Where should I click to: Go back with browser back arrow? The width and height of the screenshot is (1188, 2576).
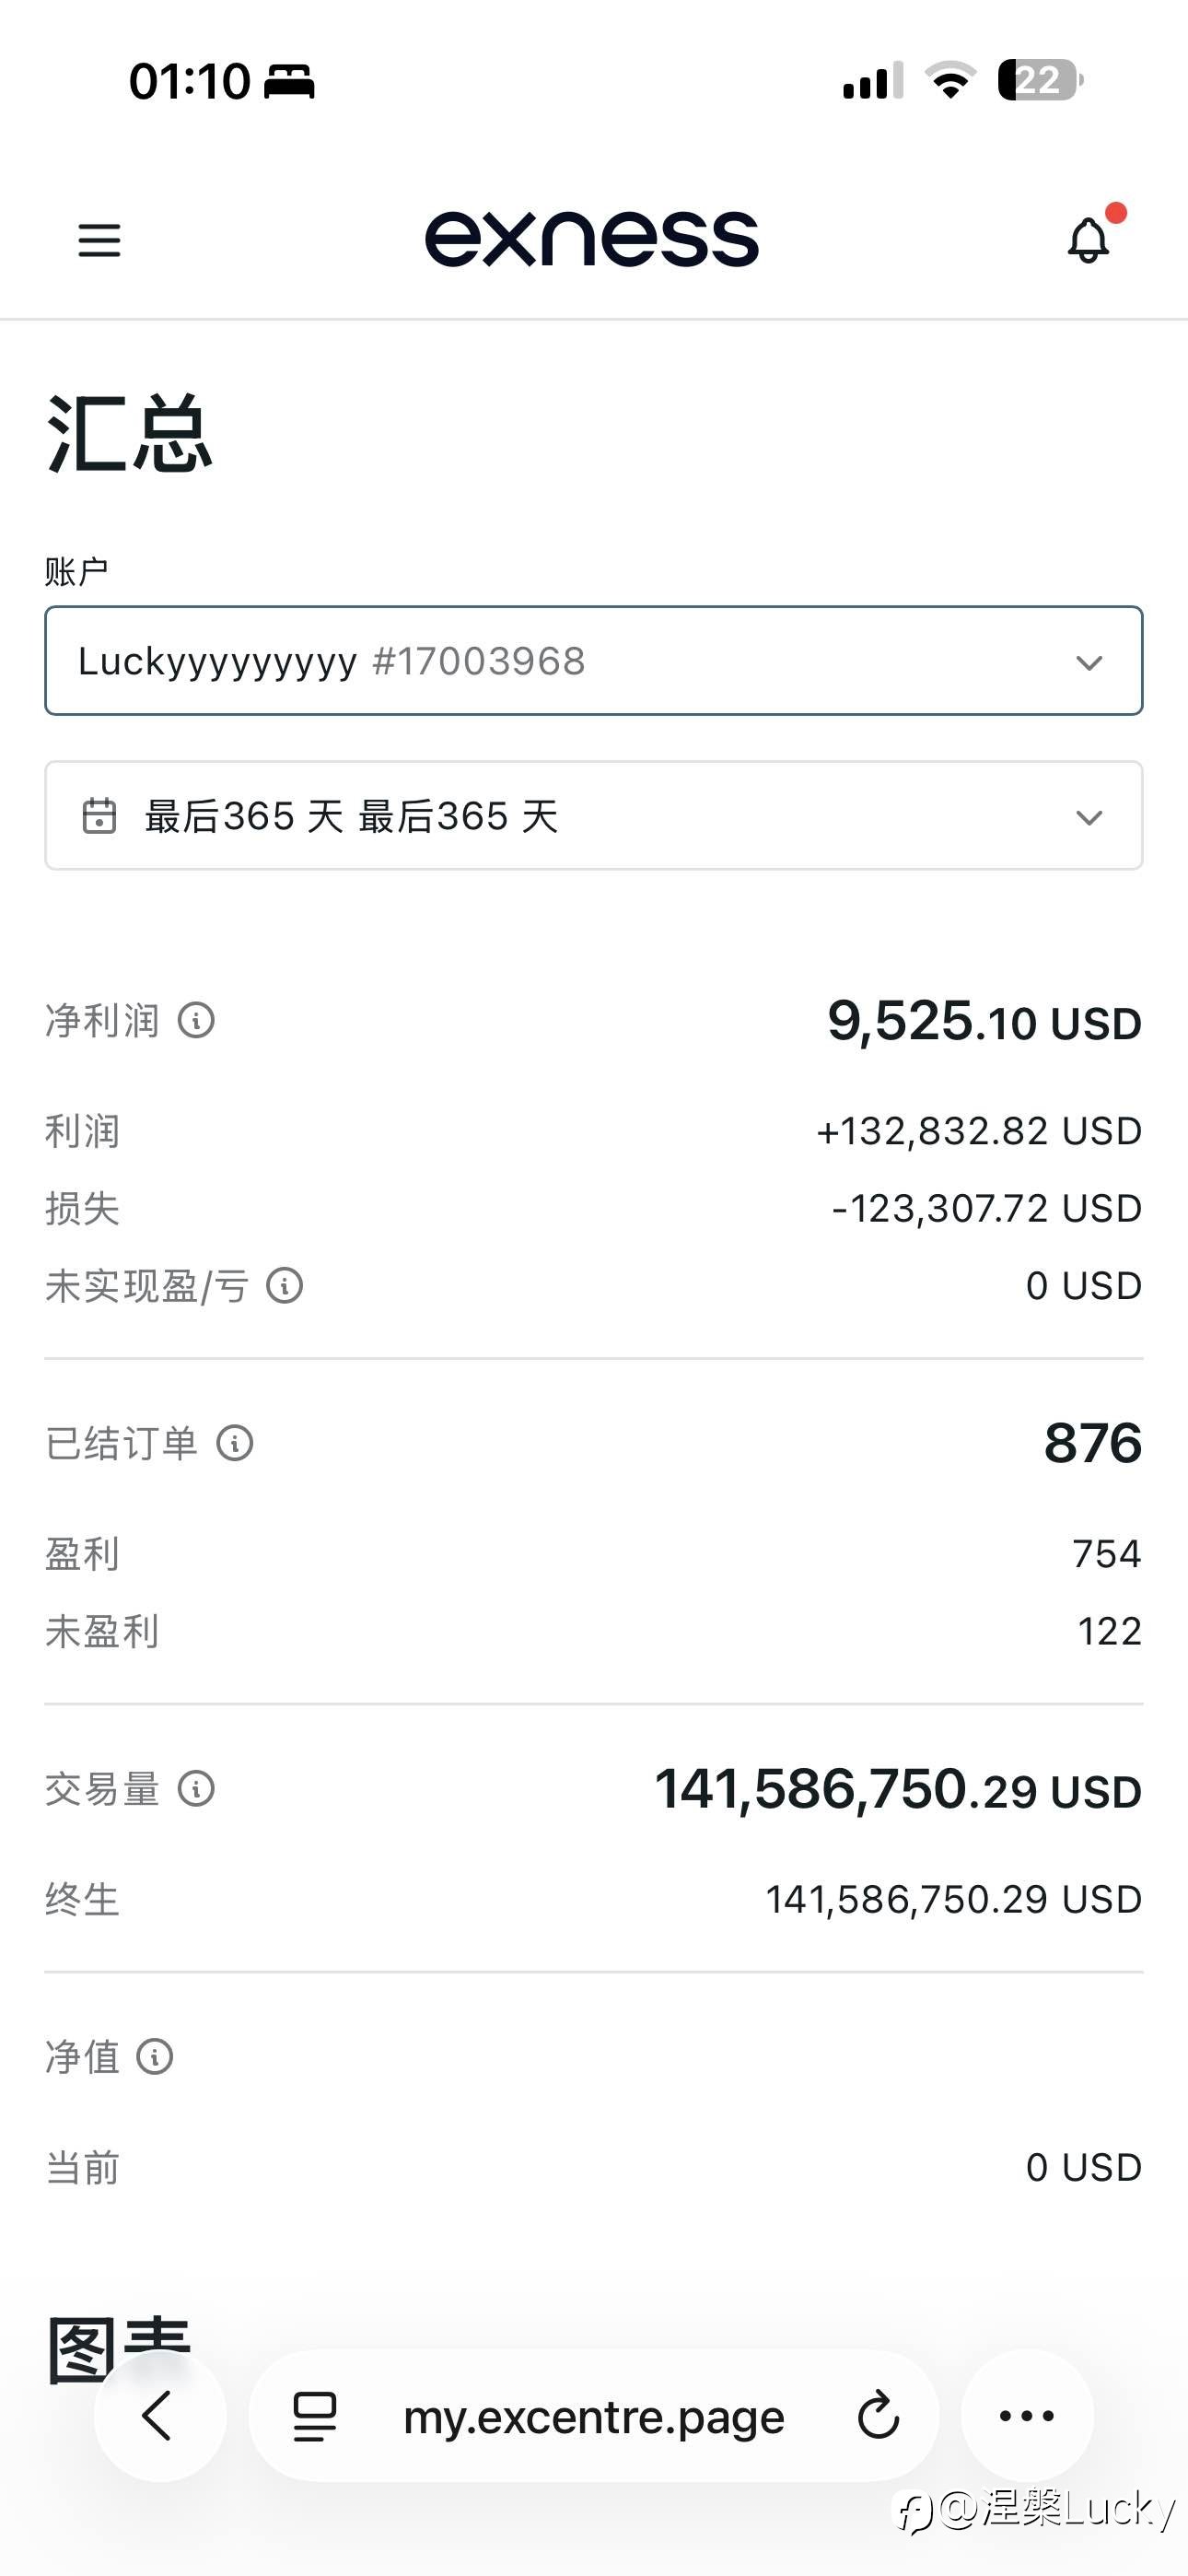tap(159, 2416)
